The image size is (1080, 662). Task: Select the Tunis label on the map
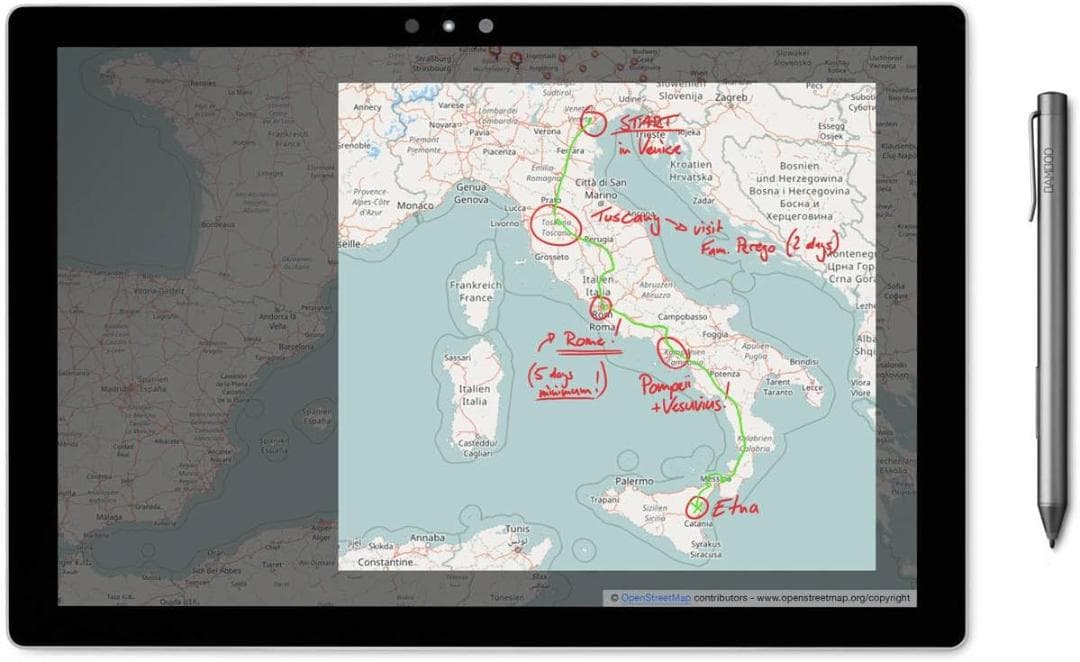click(517, 529)
